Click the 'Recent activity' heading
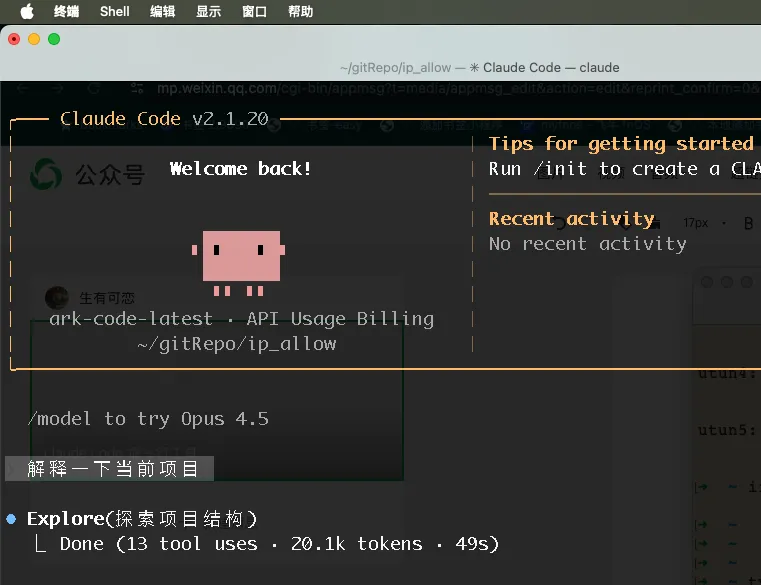This screenshot has width=761, height=585. [572, 219]
